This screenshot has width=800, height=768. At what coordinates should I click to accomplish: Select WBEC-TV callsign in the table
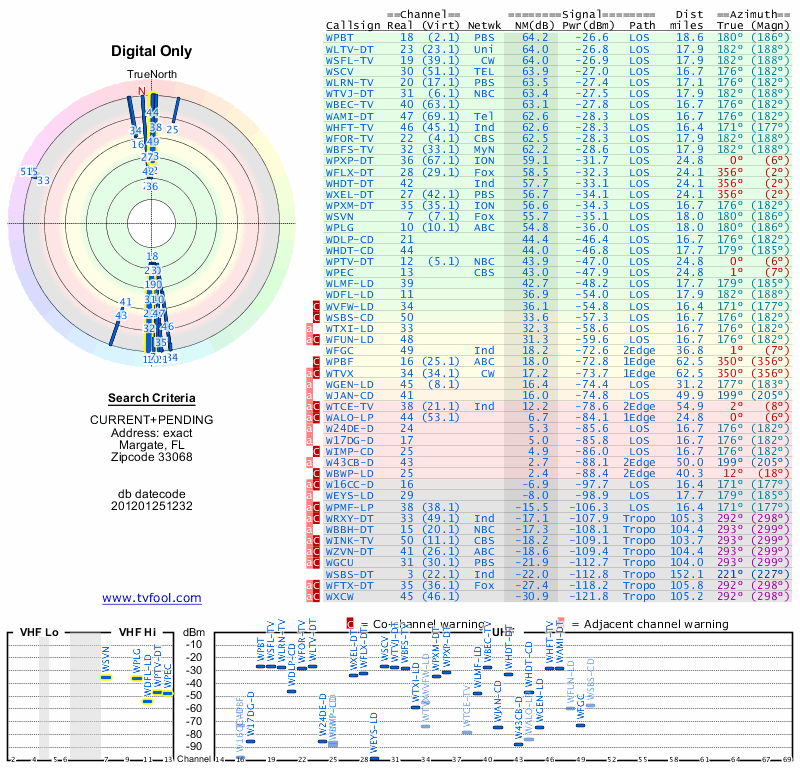click(x=349, y=105)
